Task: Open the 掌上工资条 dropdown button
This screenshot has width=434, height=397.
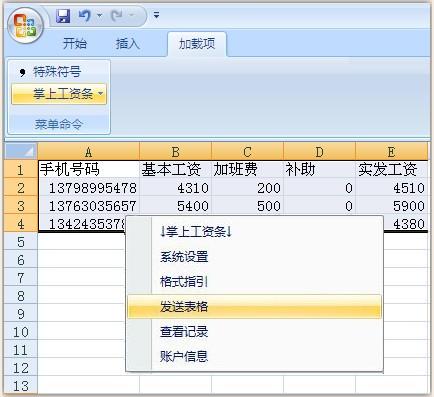Action: [x=59, y=94]
